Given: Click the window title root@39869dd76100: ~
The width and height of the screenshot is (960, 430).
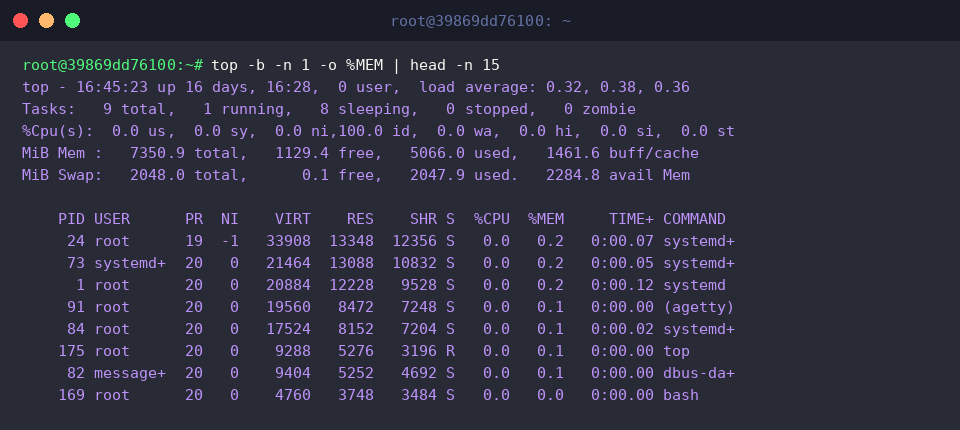Looking at the screenshot, I should pyautogui.click(x=481, y=21).
